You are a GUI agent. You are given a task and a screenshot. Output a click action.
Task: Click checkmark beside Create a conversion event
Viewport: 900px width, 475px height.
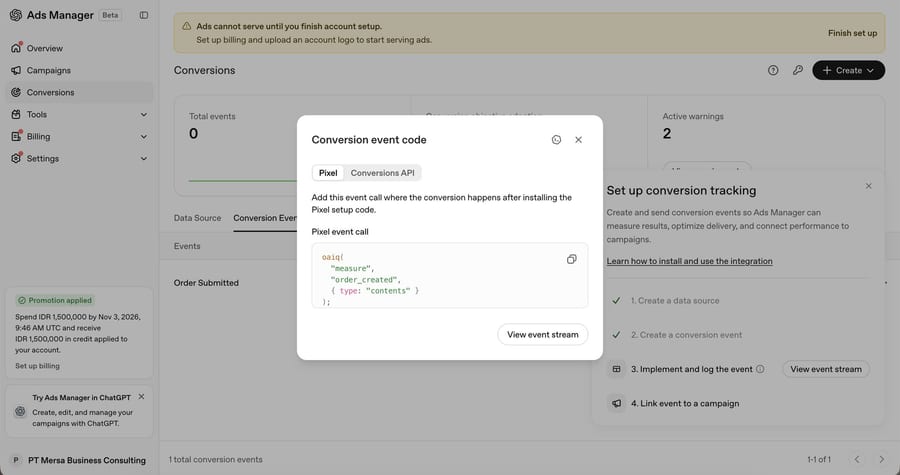point(616,334)
